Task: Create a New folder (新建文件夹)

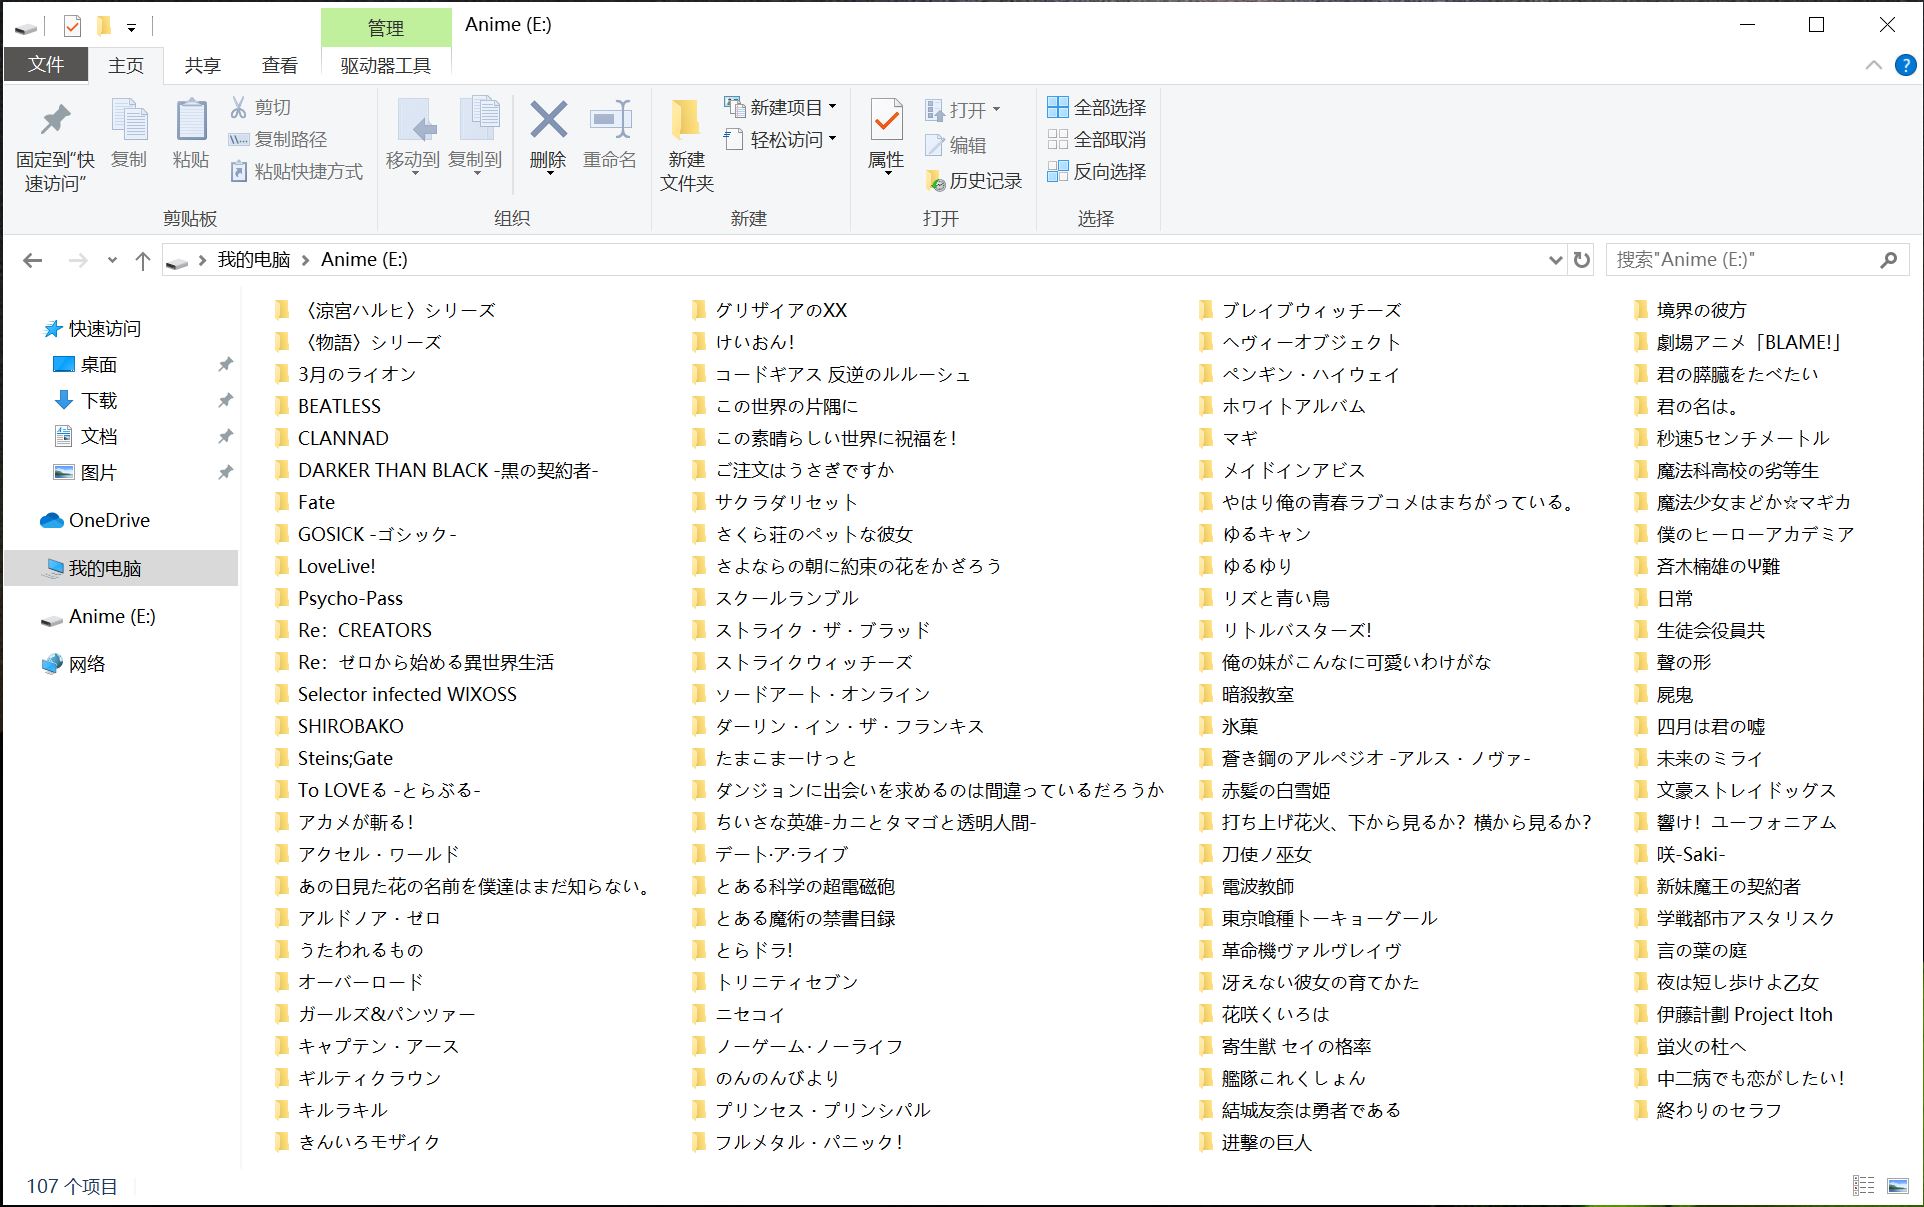Action: tap(687, 145)
